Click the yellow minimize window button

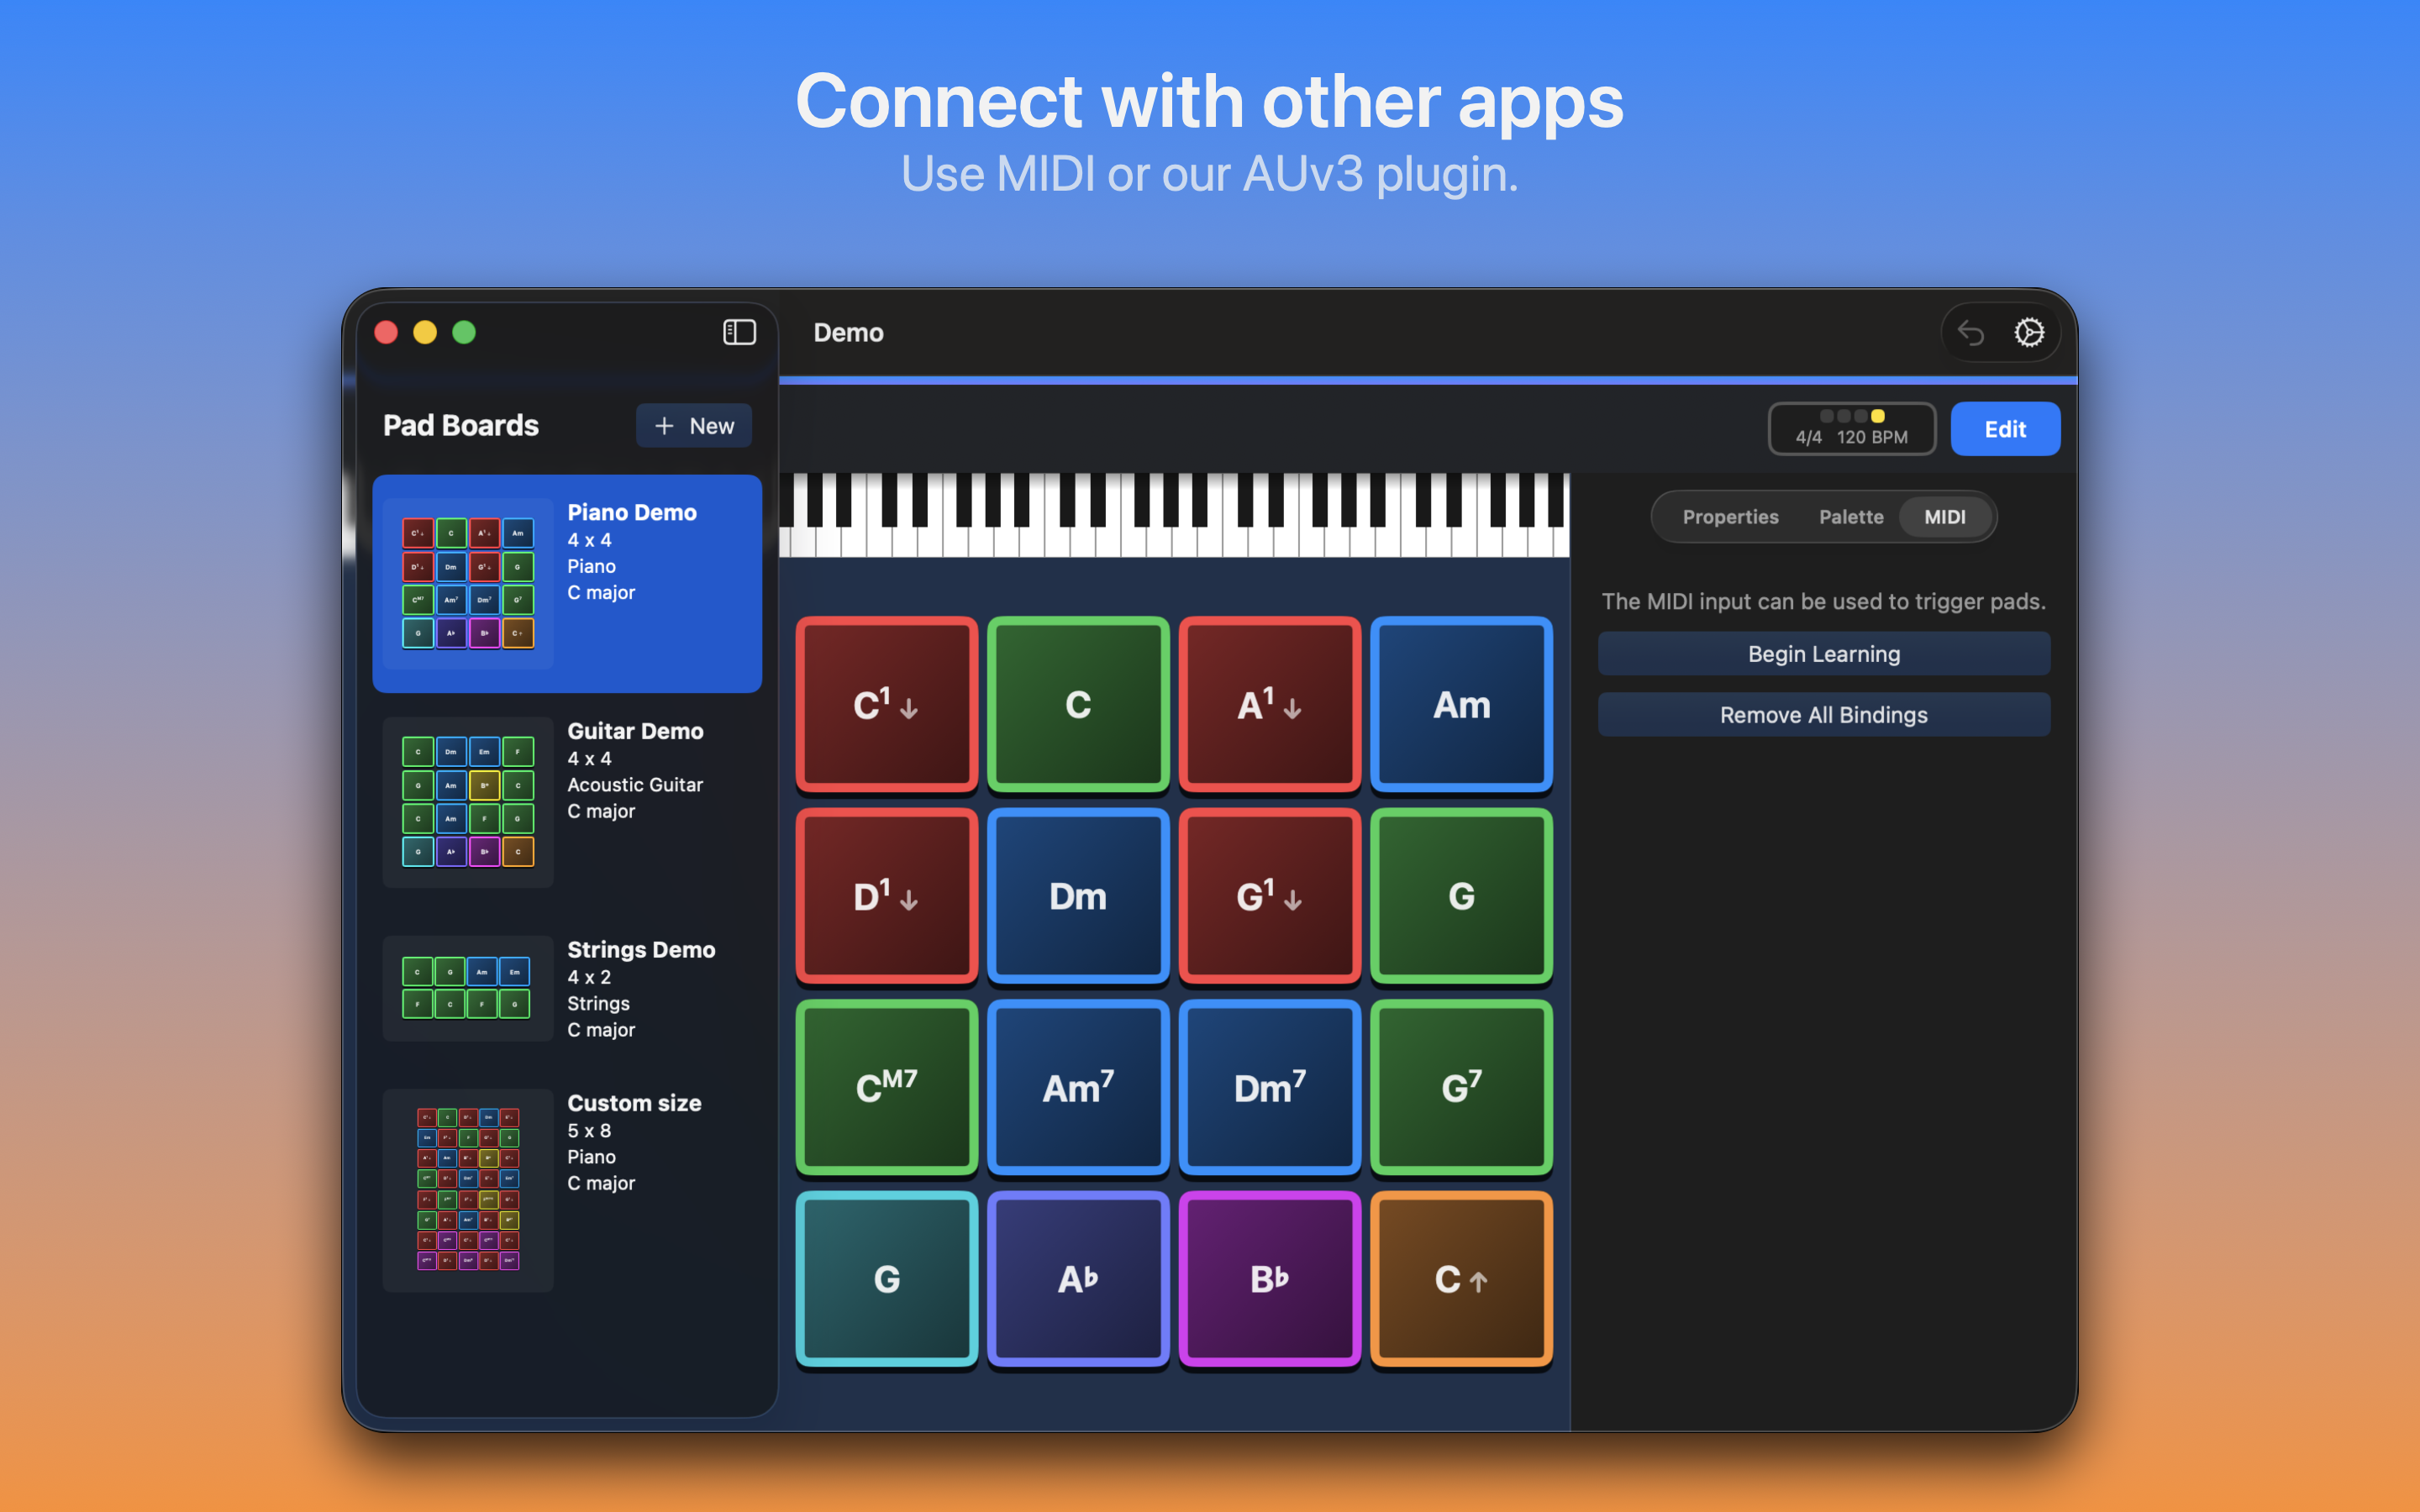click(x=425, y=332)
